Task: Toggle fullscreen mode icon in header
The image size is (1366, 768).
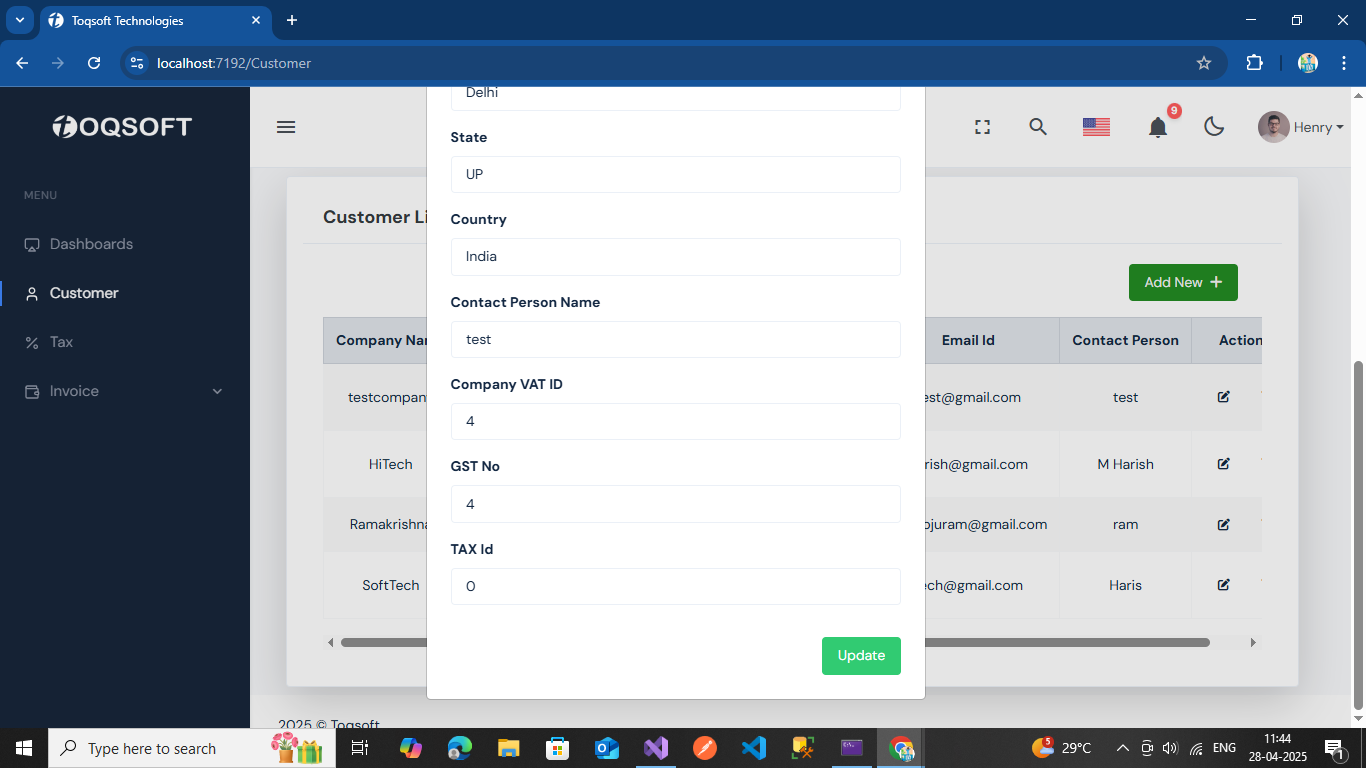Action: [982, 127]
